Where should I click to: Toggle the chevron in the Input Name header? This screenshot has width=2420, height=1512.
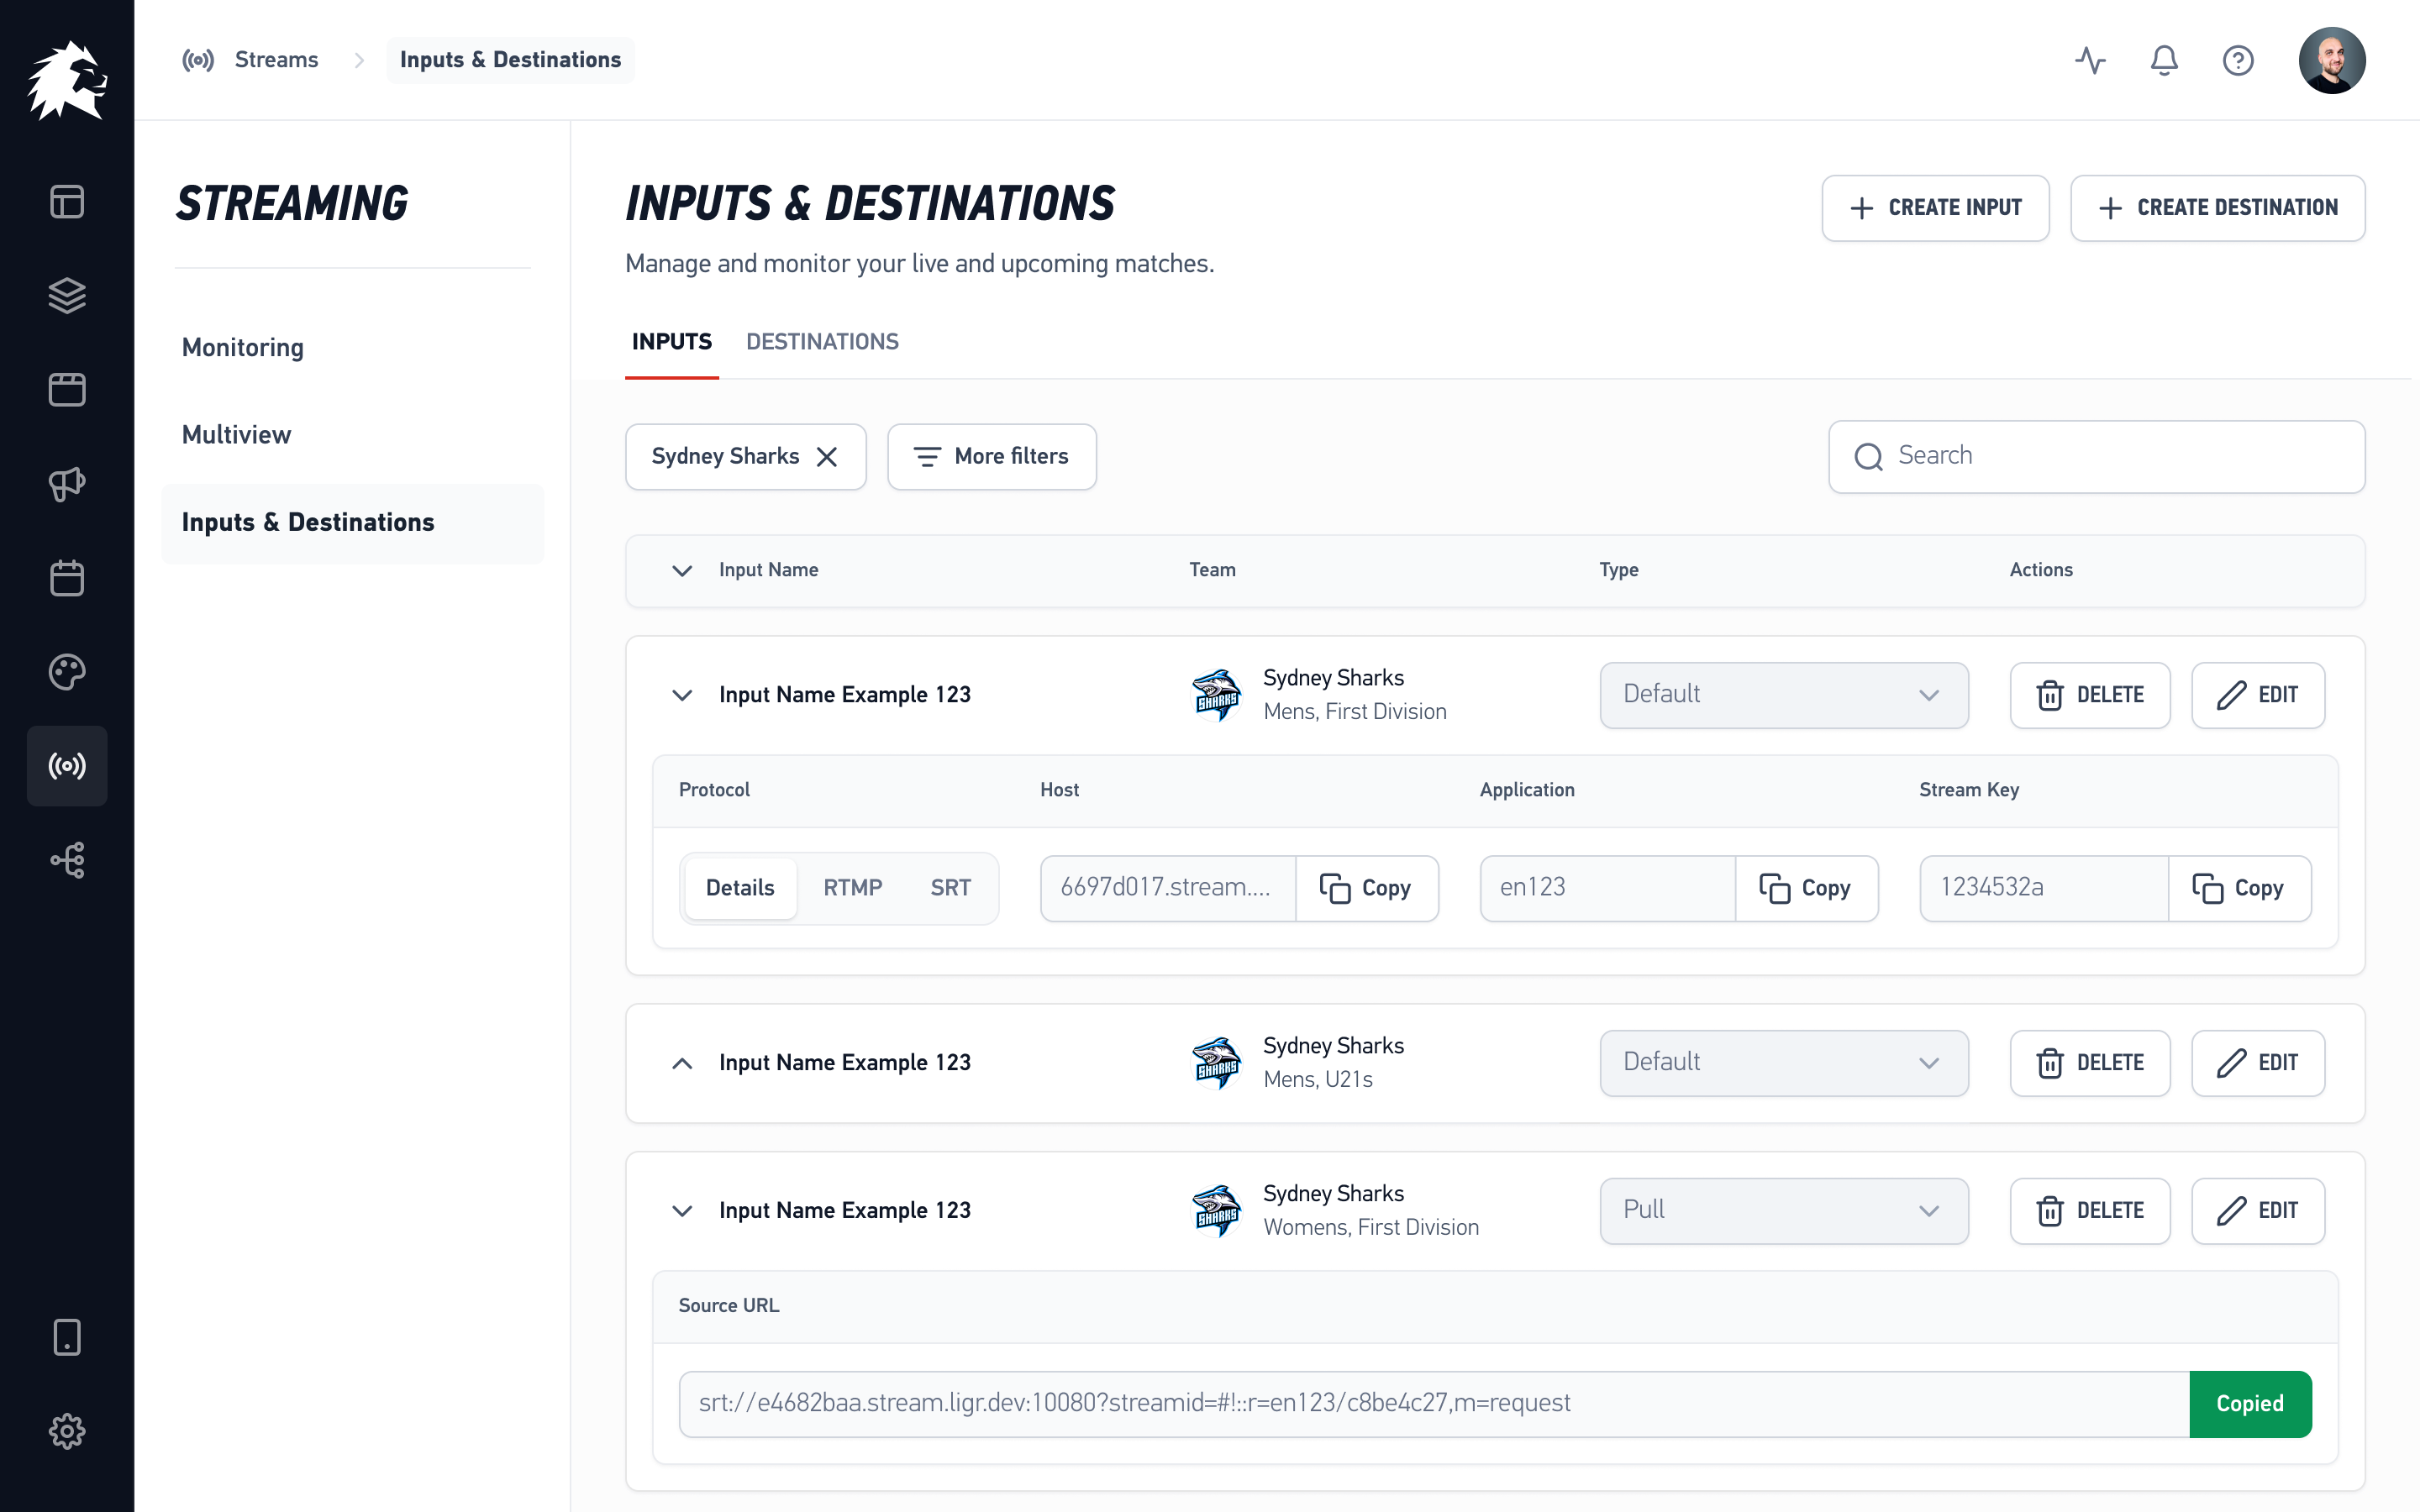point(682,570)
